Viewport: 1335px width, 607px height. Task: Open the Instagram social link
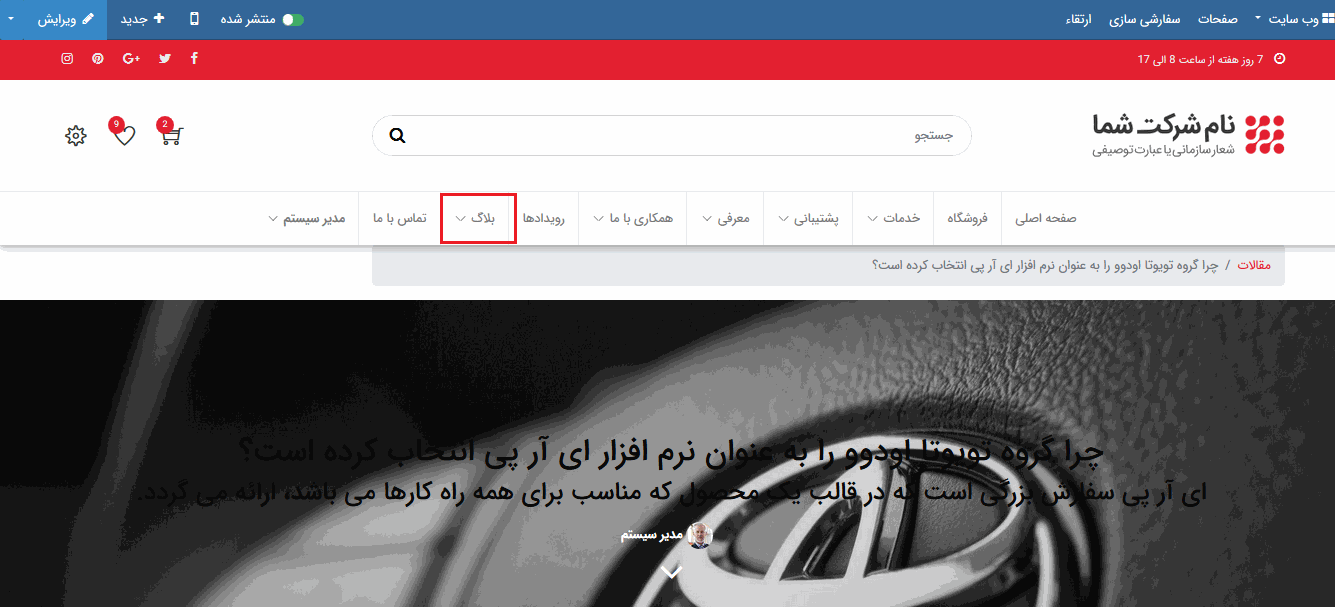[67, 58]
